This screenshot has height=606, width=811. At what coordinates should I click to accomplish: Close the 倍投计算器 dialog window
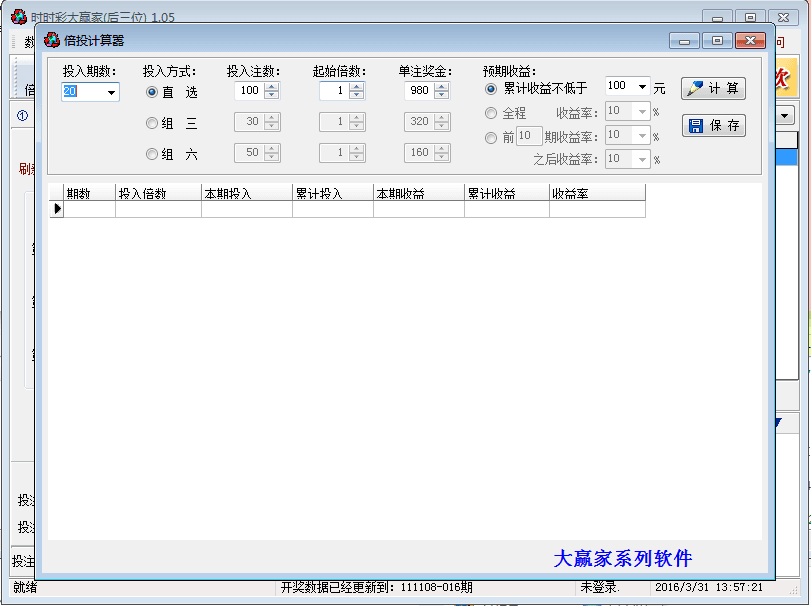[x=749, y=40]
